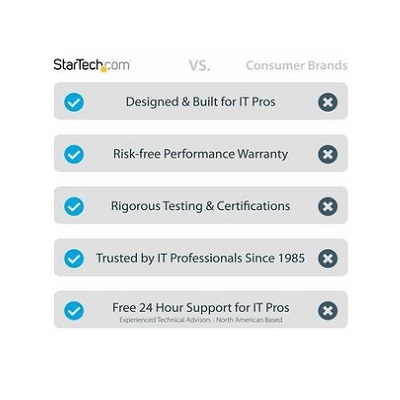The height and width of the screenshot is (400, 400).
Task: Click the dark X icon in Free 24 Hour Support row
Action: [328, 311]
